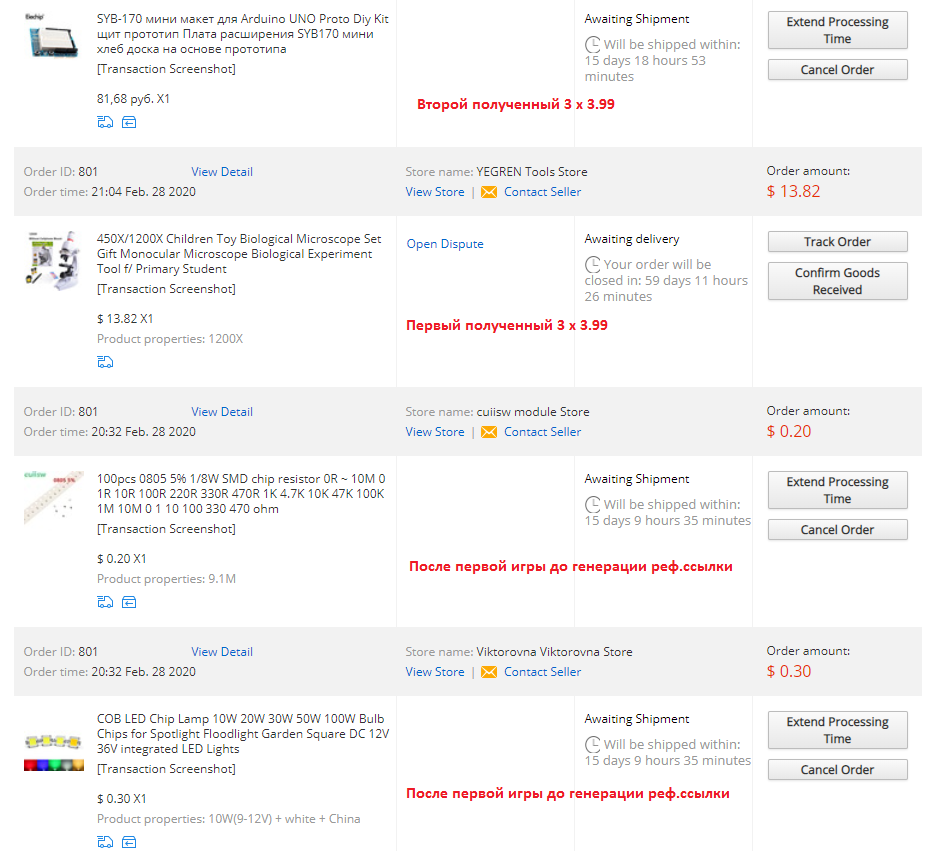Contact Seller of Viktorovna Viktorovna Store

(542, 672)
